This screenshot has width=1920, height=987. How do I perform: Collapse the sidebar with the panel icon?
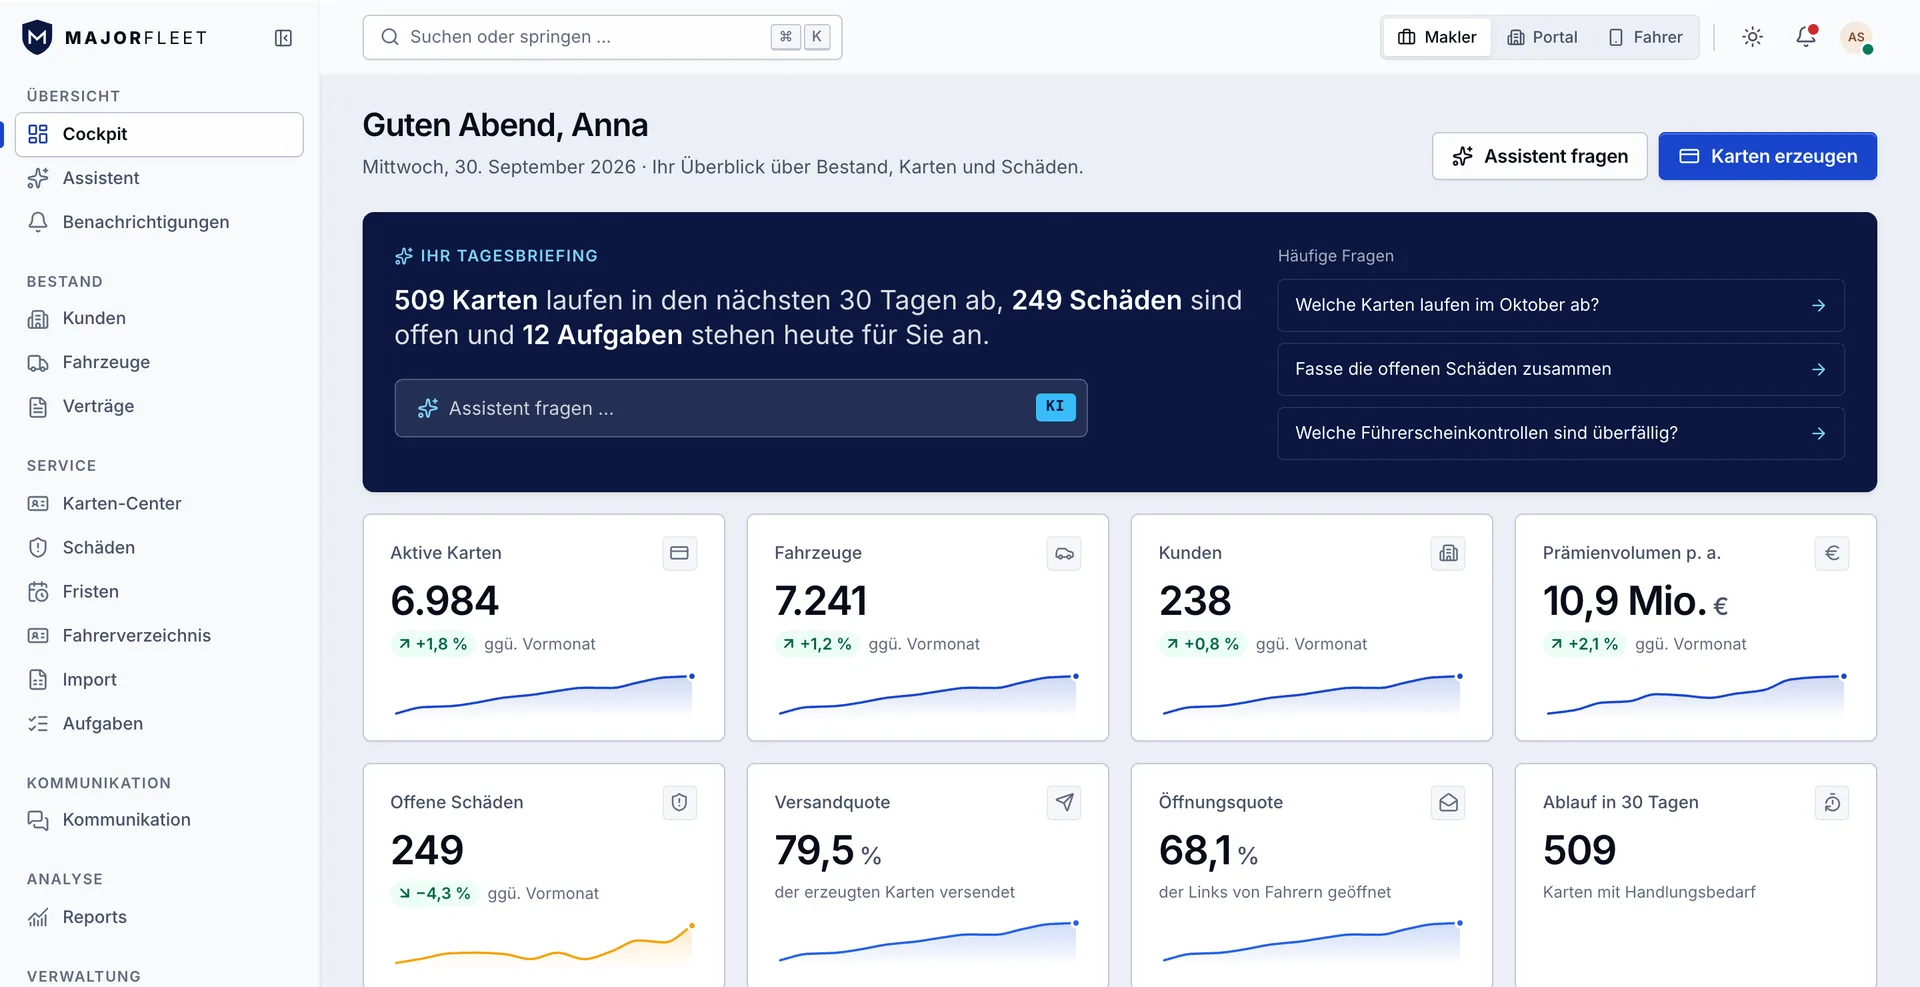[283, 38]
